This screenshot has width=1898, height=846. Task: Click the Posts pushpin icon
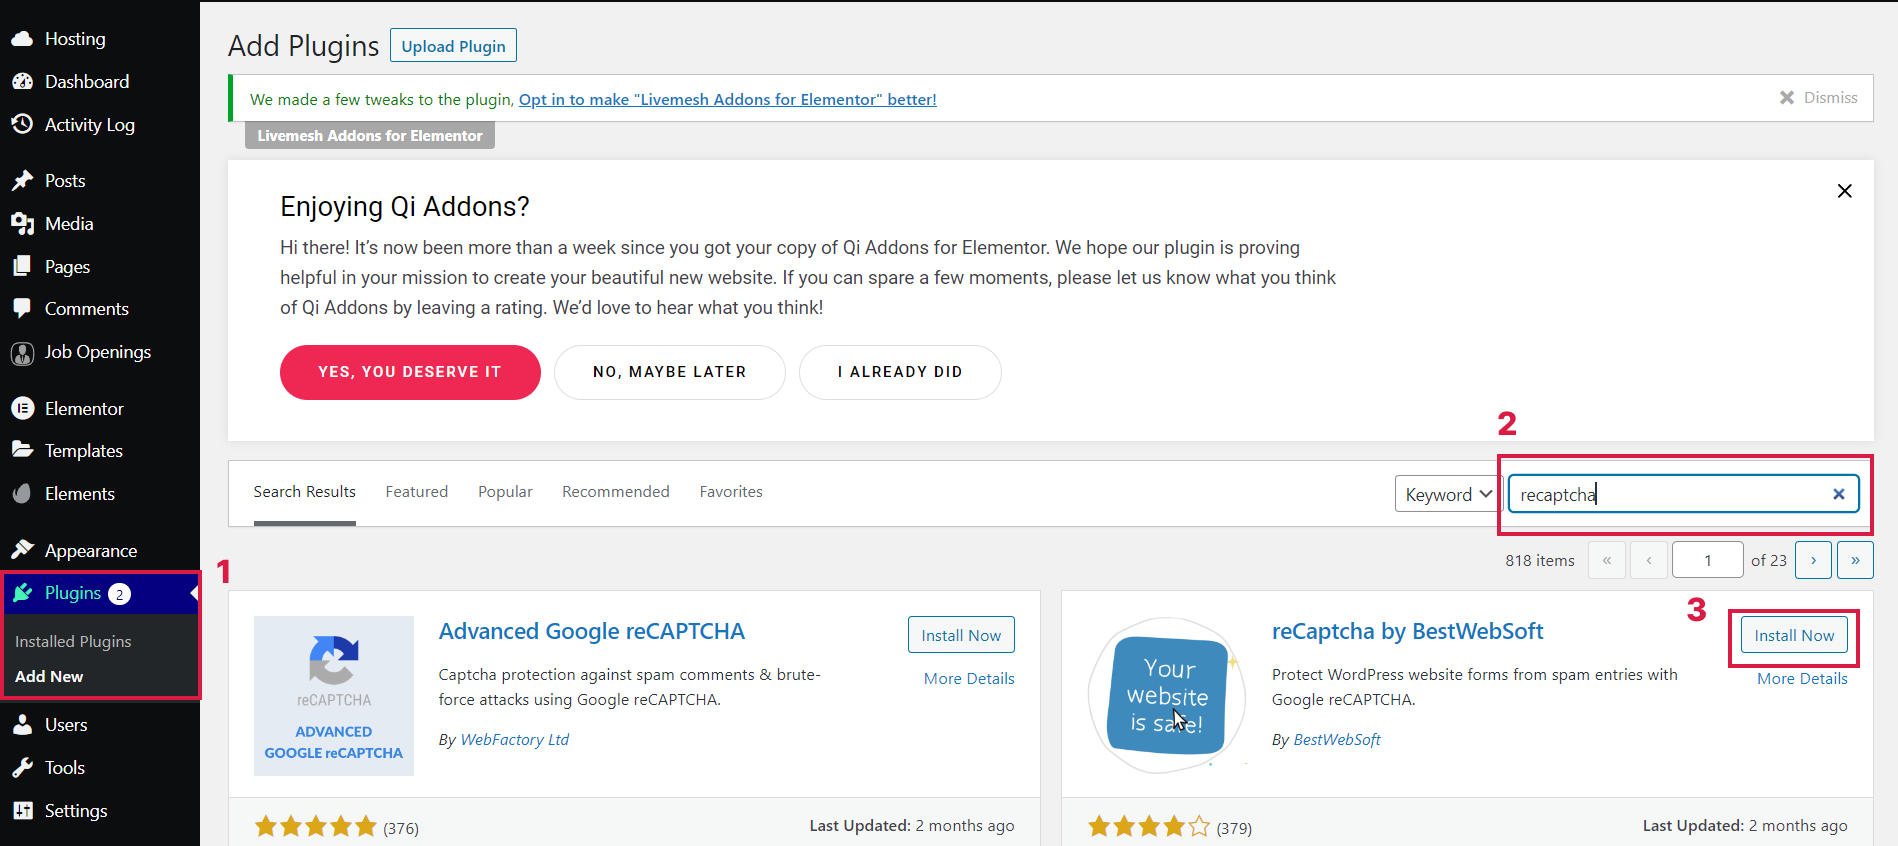pos(22,181)
